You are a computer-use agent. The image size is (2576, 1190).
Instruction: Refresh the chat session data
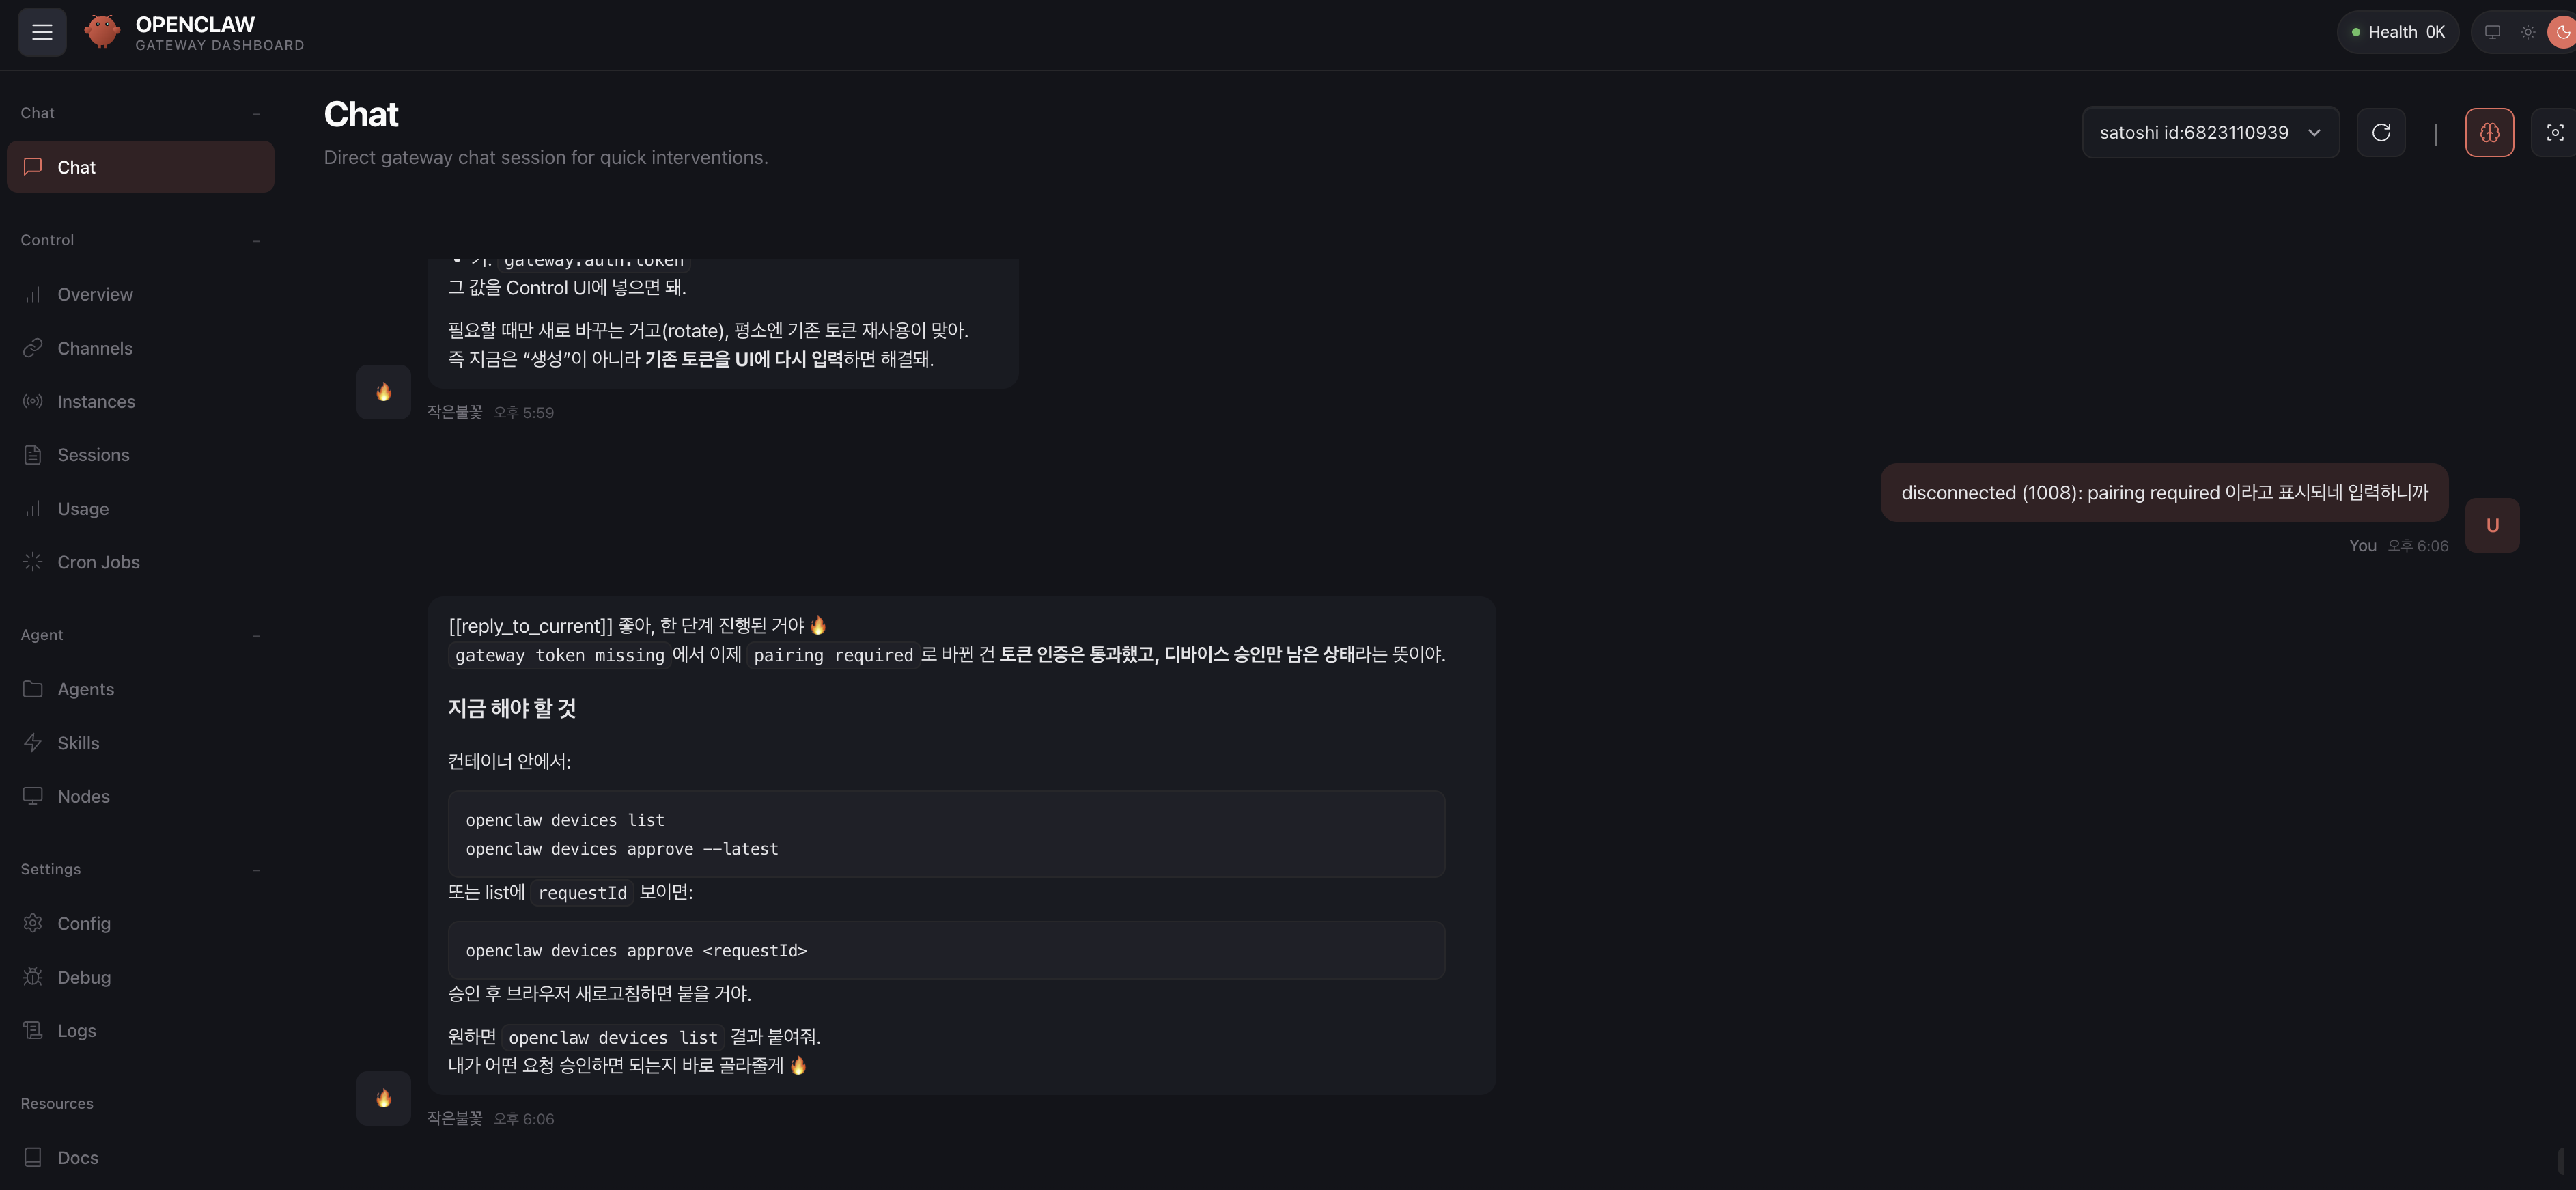coord(2381,133)
